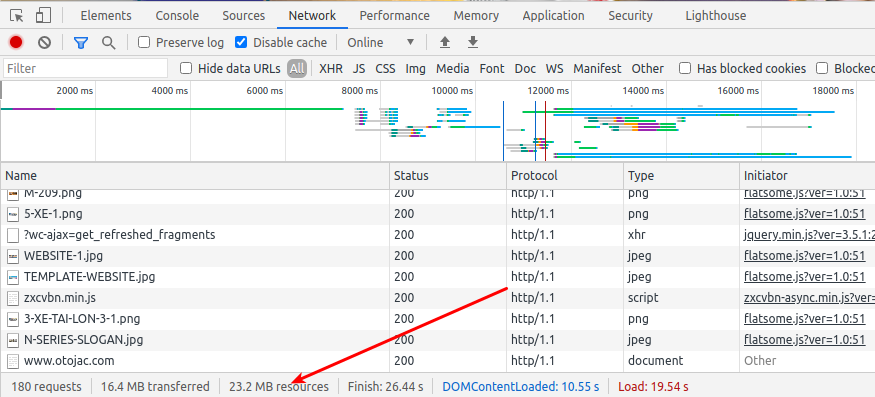Click 14000 ms mark on overview timeline

(x=643, y=90)
